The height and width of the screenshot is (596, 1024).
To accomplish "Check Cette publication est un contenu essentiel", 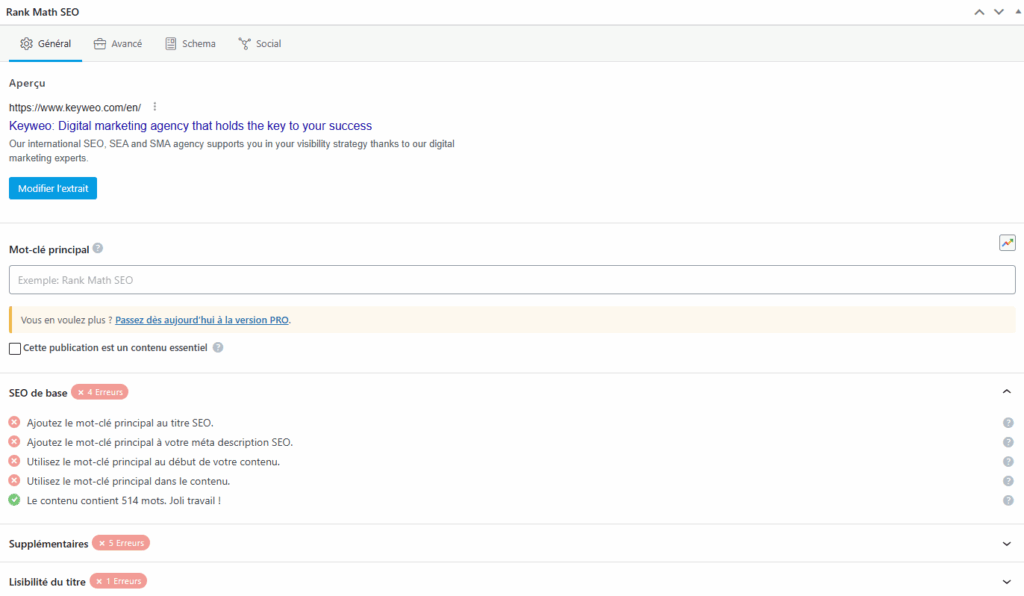I will 15,347.
